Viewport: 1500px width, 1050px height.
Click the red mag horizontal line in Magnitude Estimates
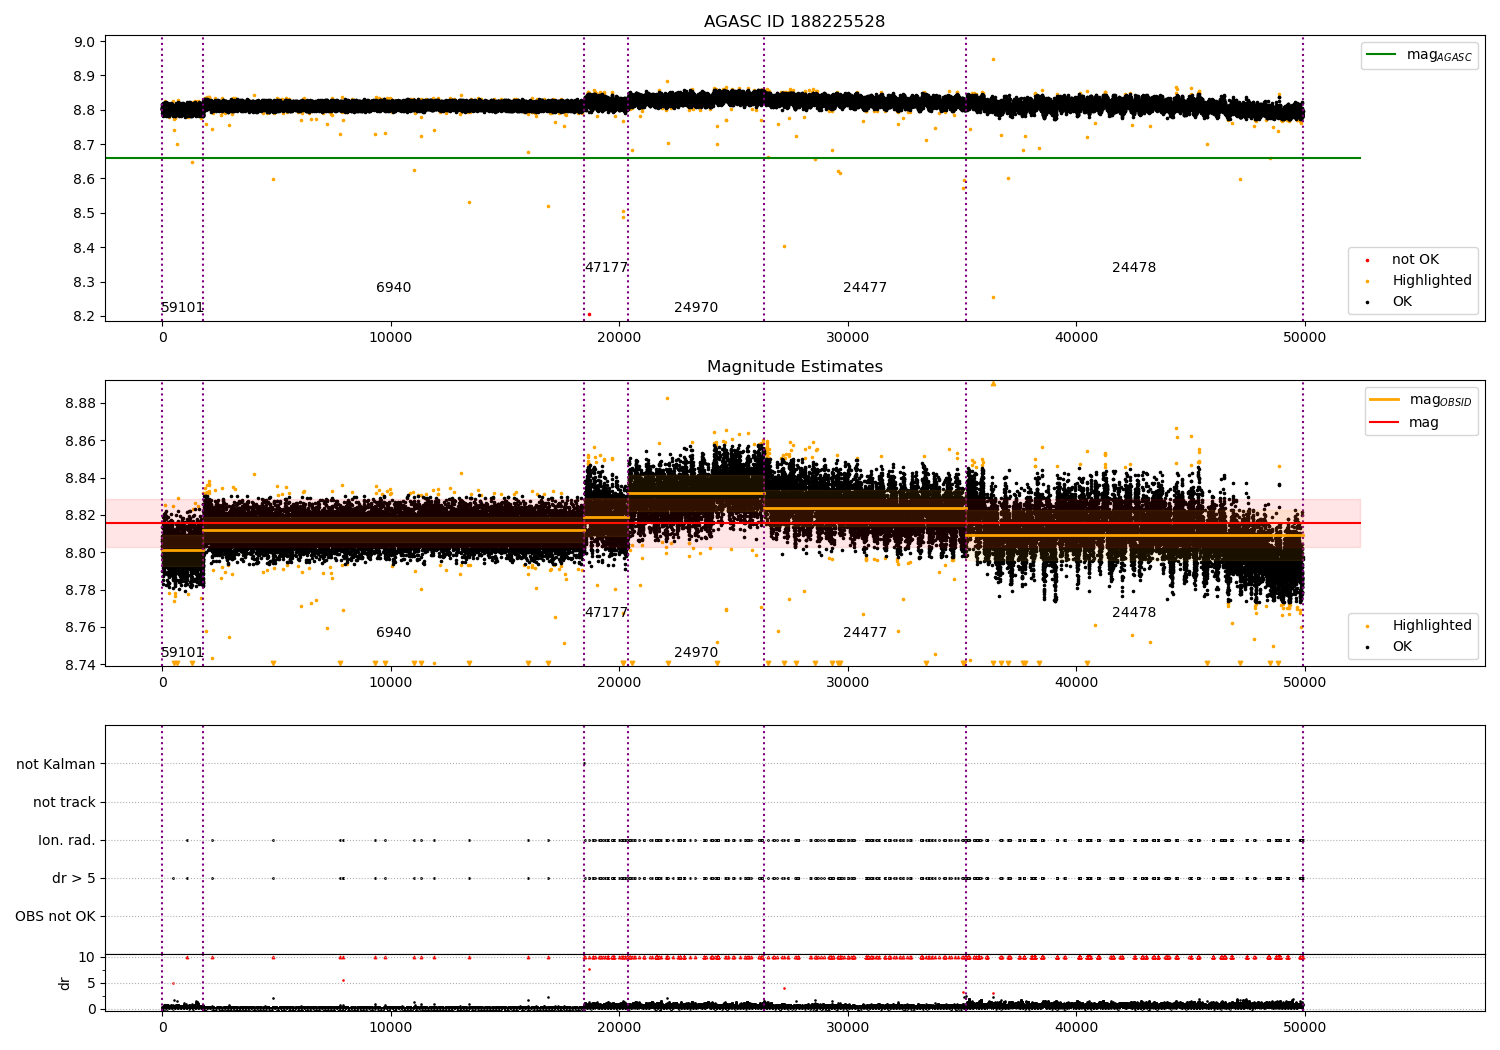coord(733,523)
